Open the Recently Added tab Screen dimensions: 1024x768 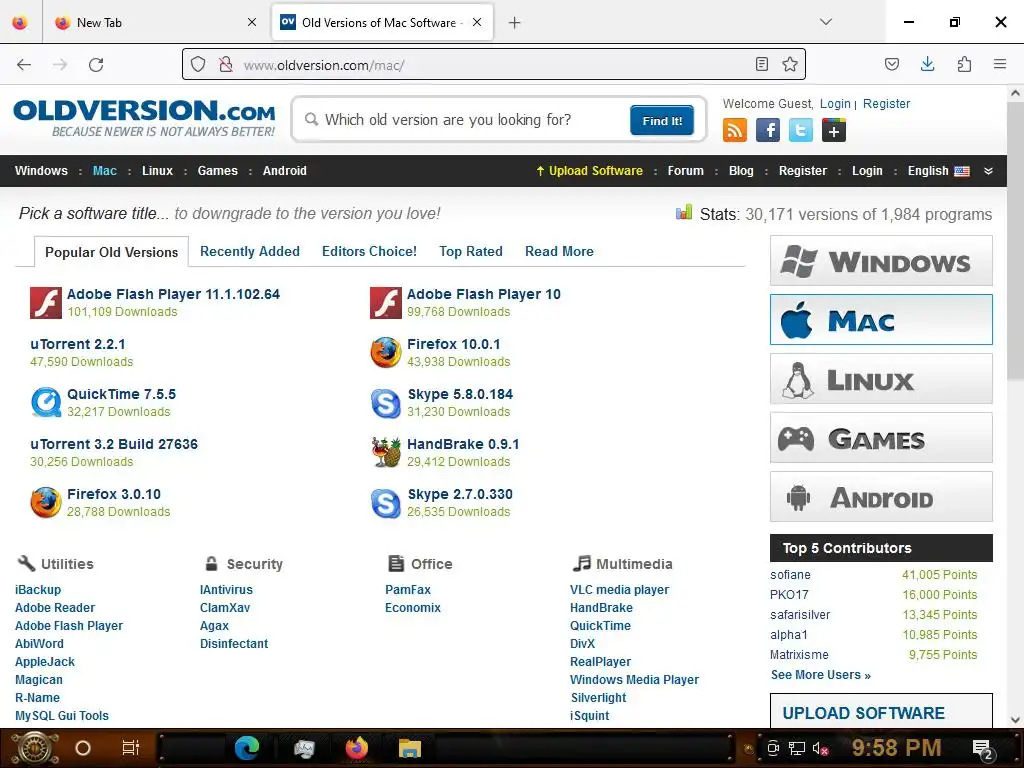[x=249, y=251]
